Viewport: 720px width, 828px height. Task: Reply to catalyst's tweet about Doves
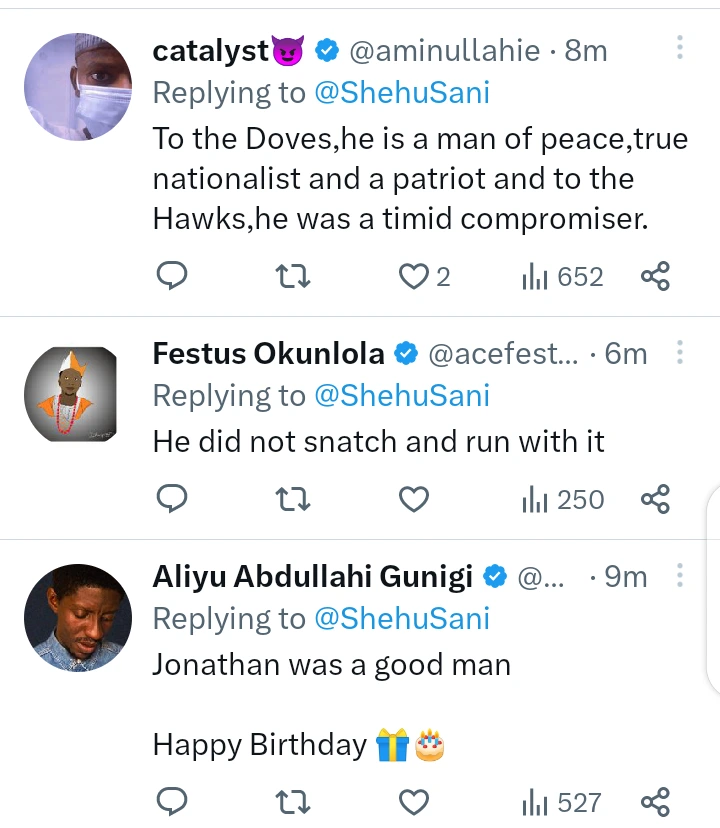pos(172,276)
